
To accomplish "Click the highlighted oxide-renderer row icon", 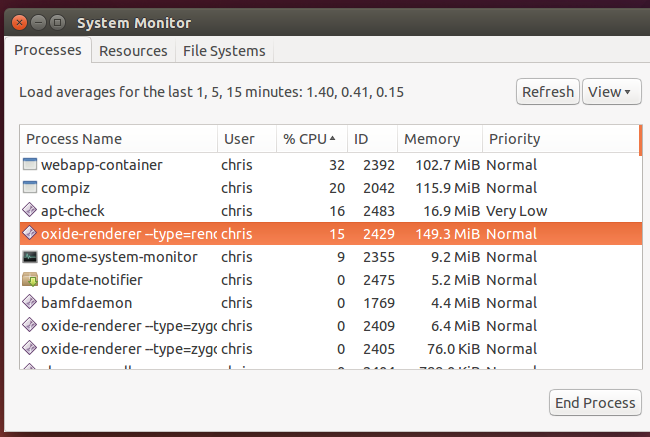I will click(x=30, y=234).
